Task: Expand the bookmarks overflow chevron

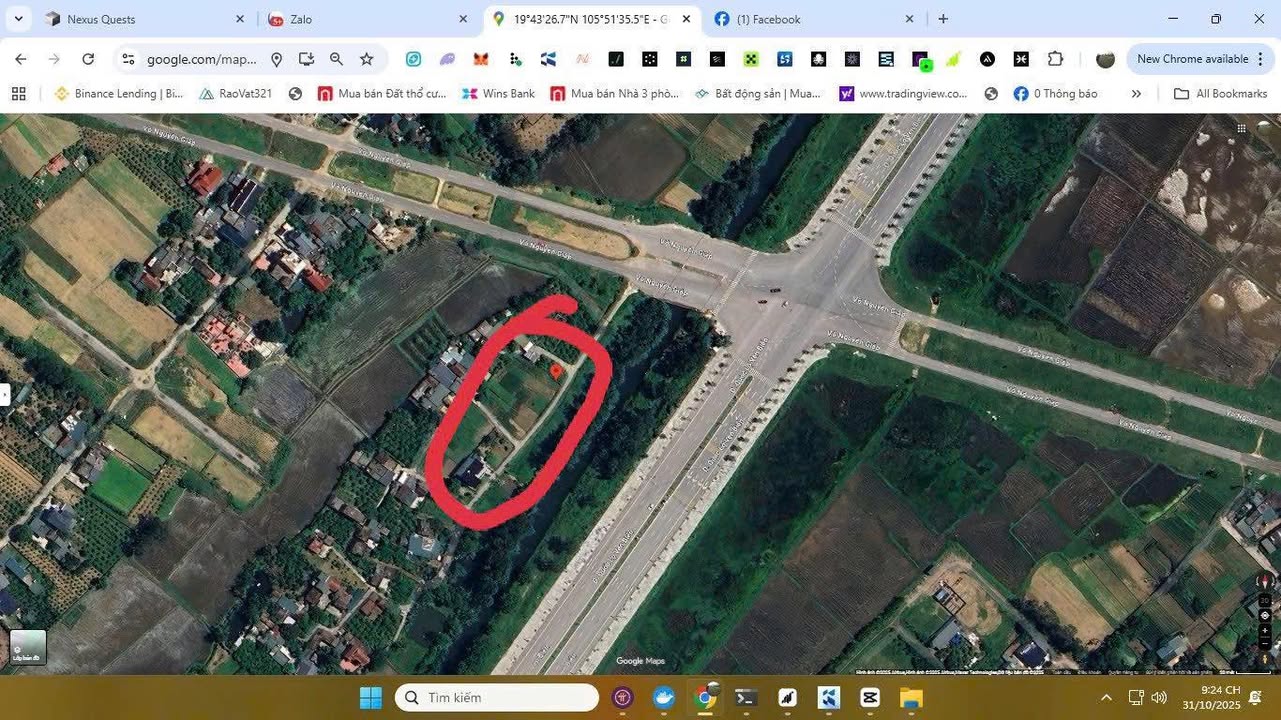Action: (x=1136, y=93)
